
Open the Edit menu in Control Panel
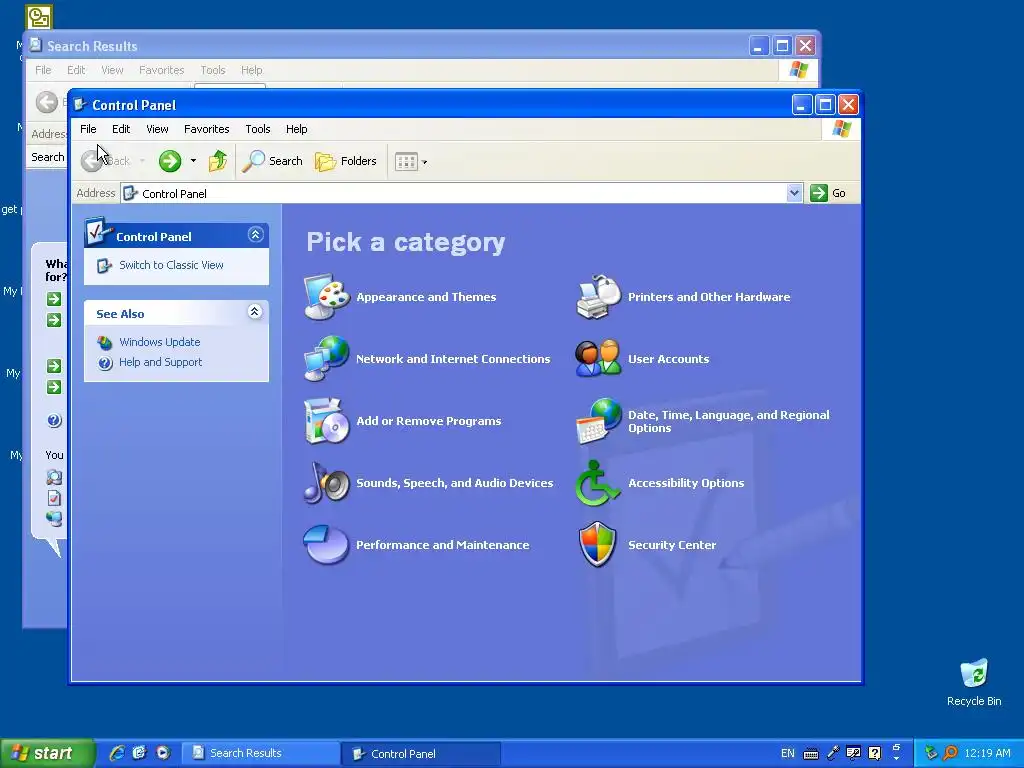tap(121, 129)
